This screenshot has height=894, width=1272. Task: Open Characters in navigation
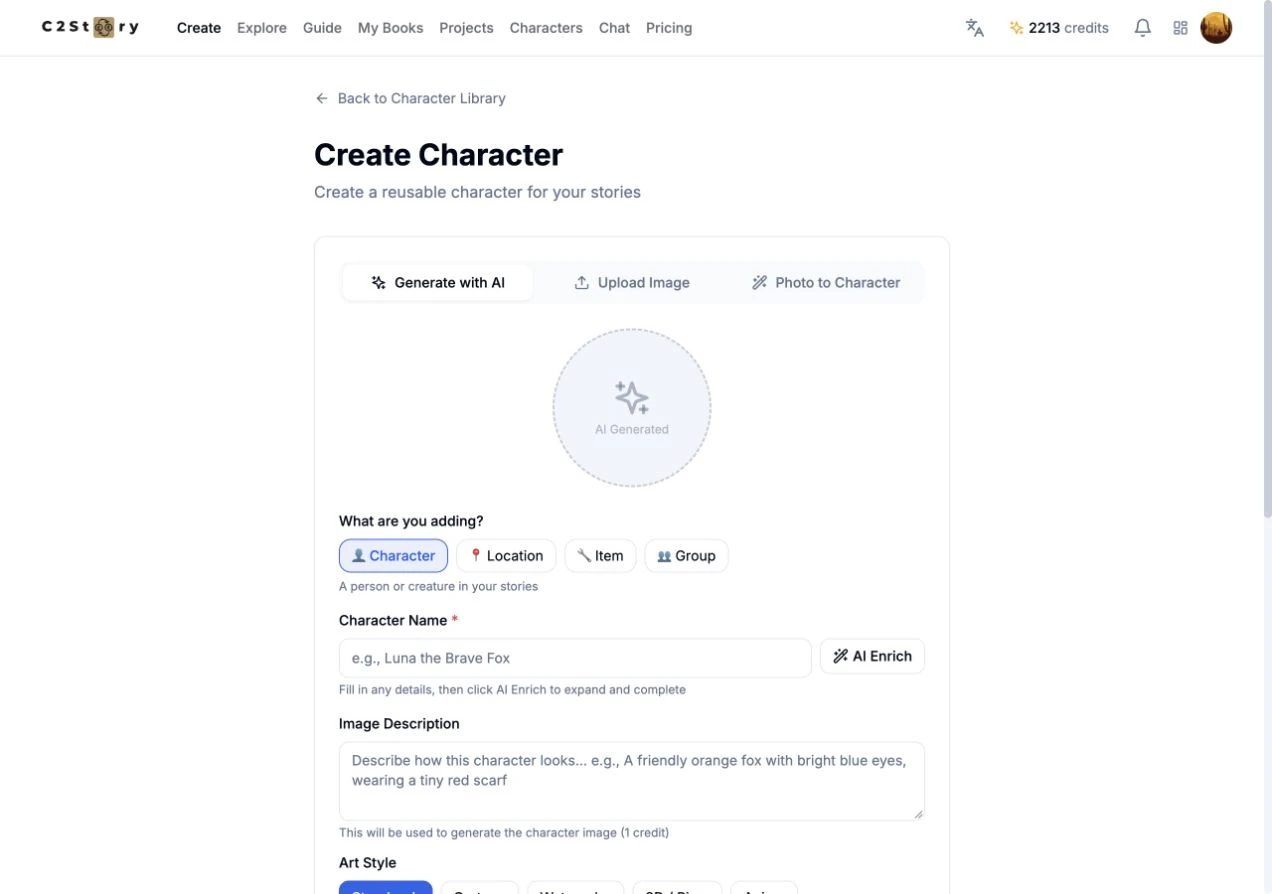[x=546, y=28]
